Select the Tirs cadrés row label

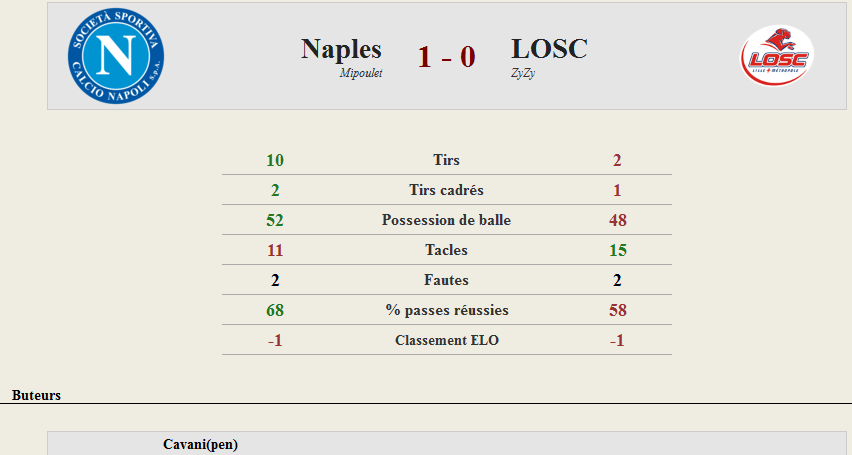pos(446,190)
